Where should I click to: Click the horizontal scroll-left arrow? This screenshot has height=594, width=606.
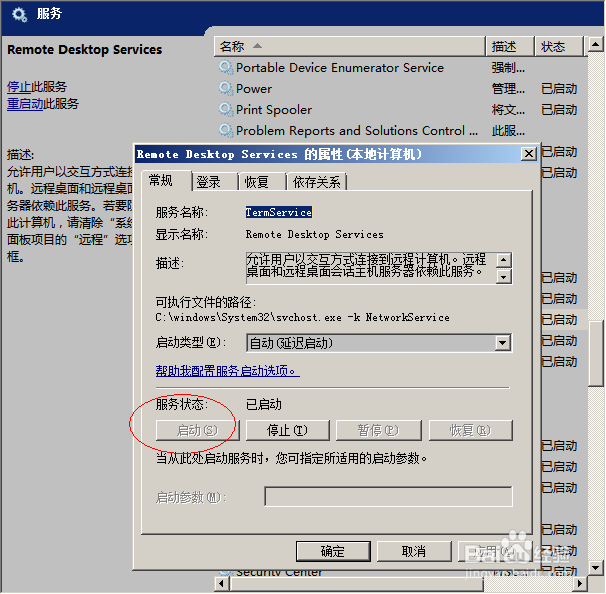221,583
